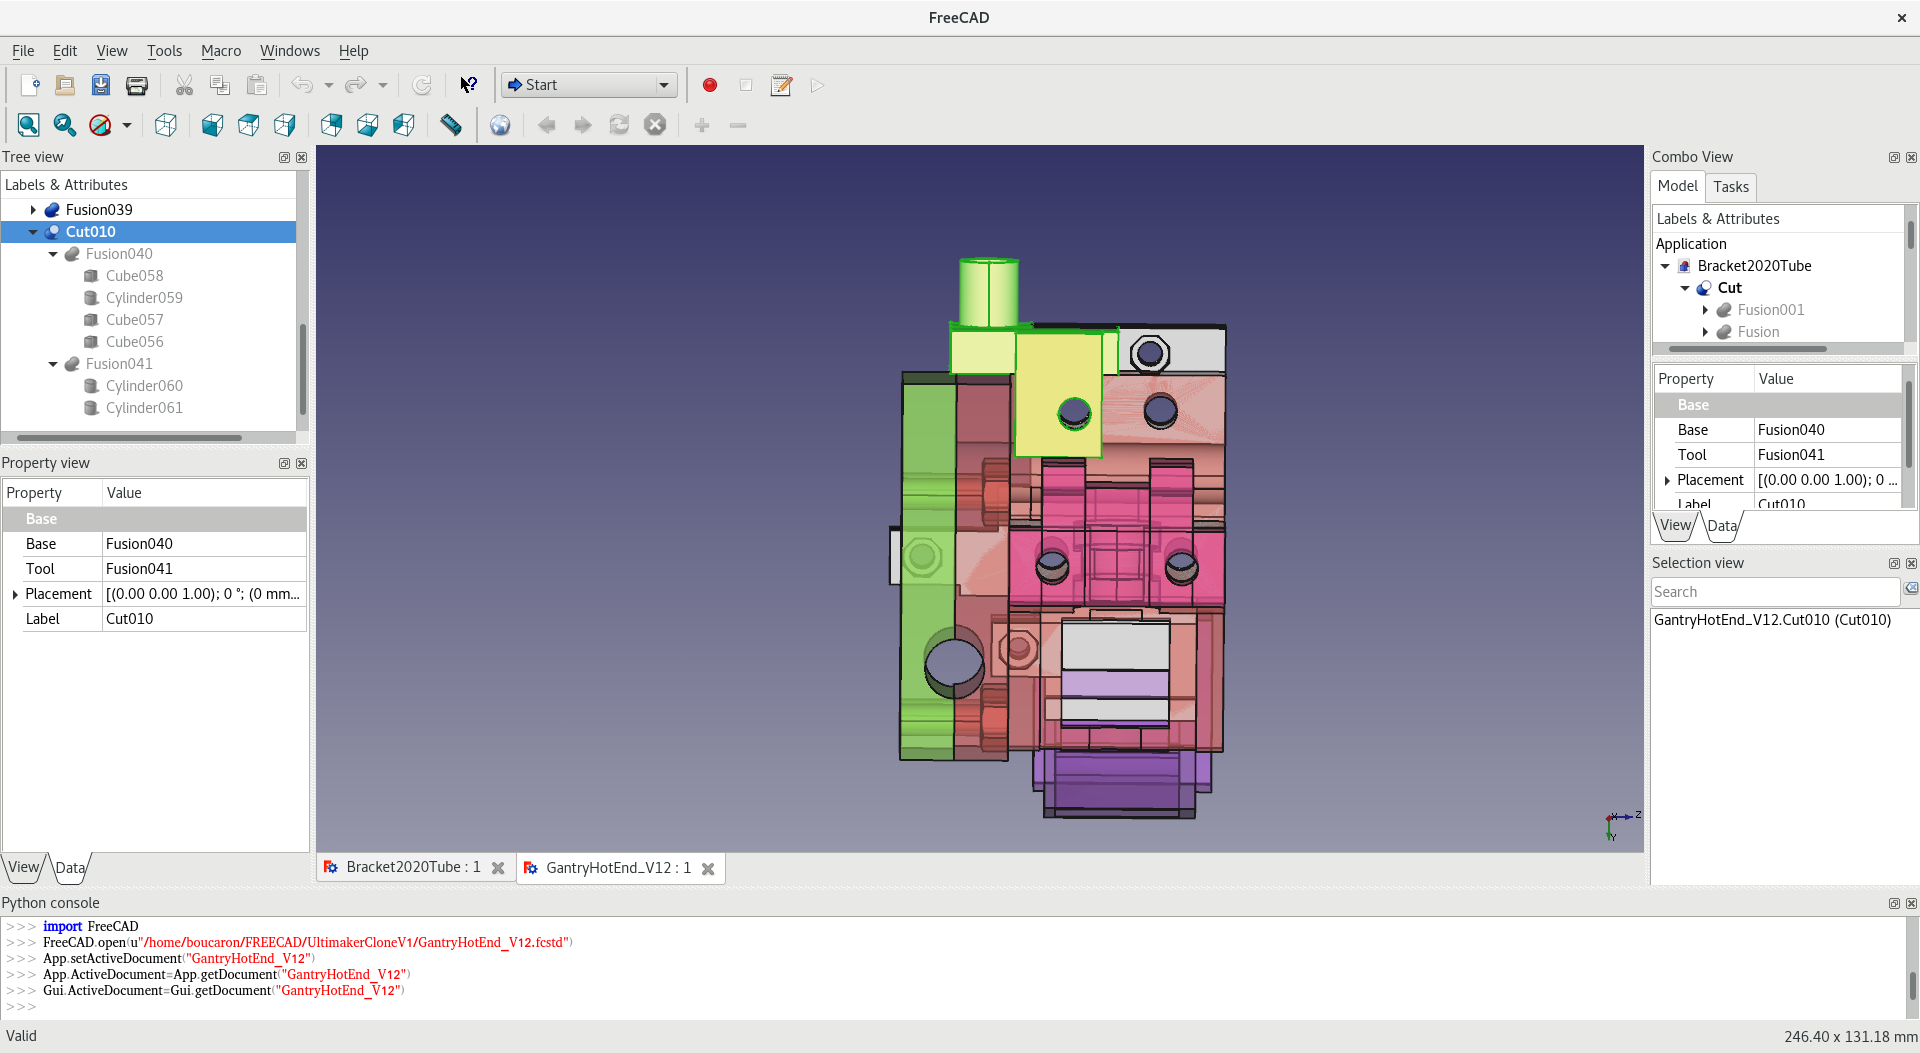Screen dimensions: 1920x1053
Task: Expand the Placement property in Property view
Action: click(15, 594)
